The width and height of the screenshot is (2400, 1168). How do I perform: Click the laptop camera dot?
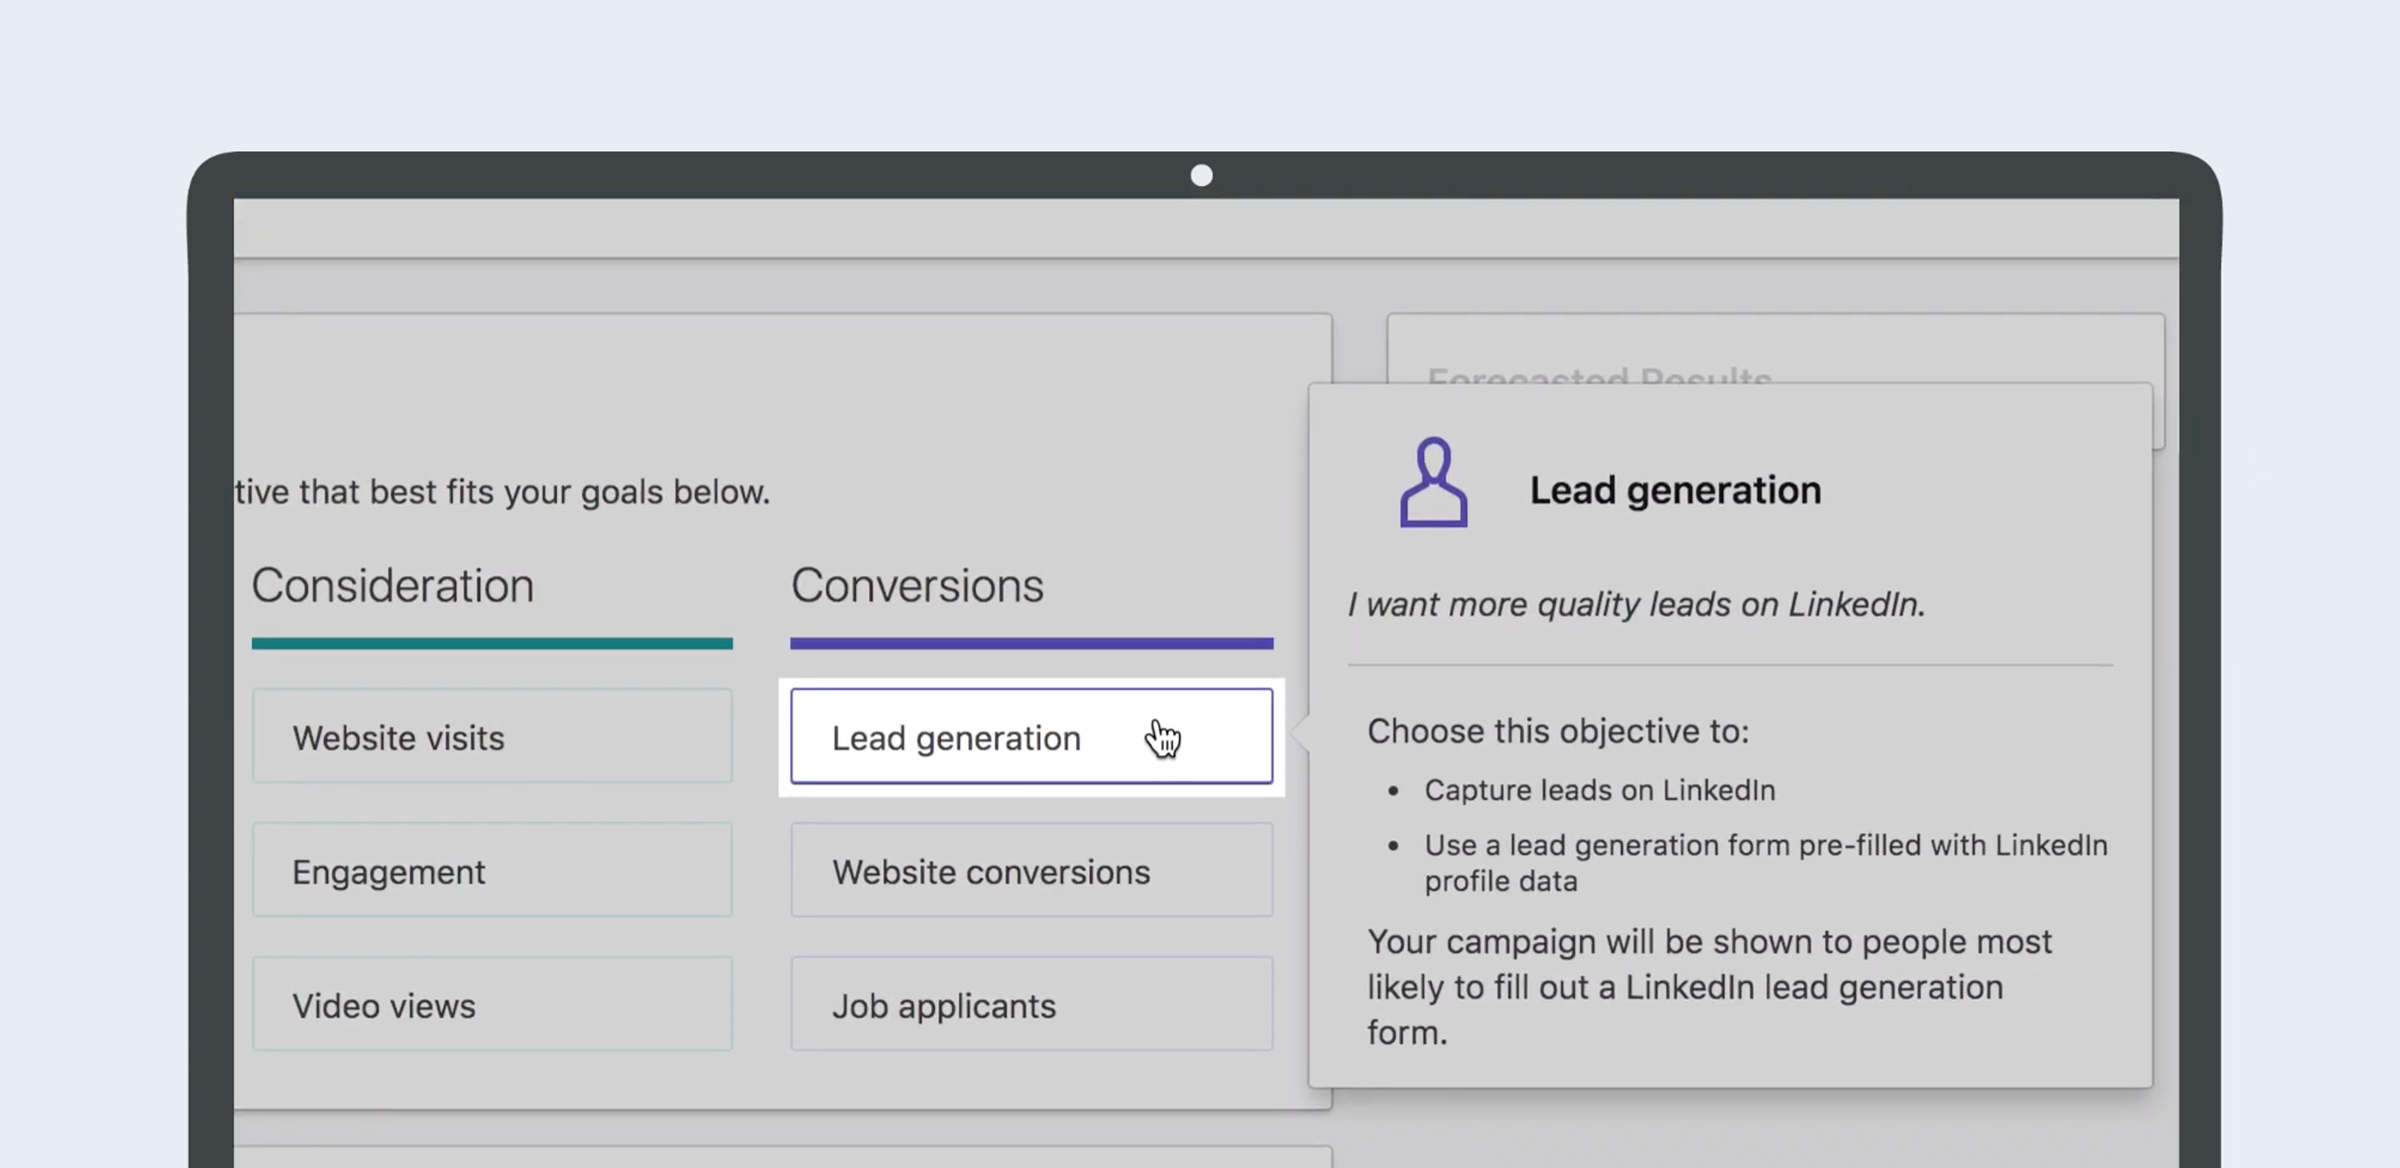point(1201,176)
